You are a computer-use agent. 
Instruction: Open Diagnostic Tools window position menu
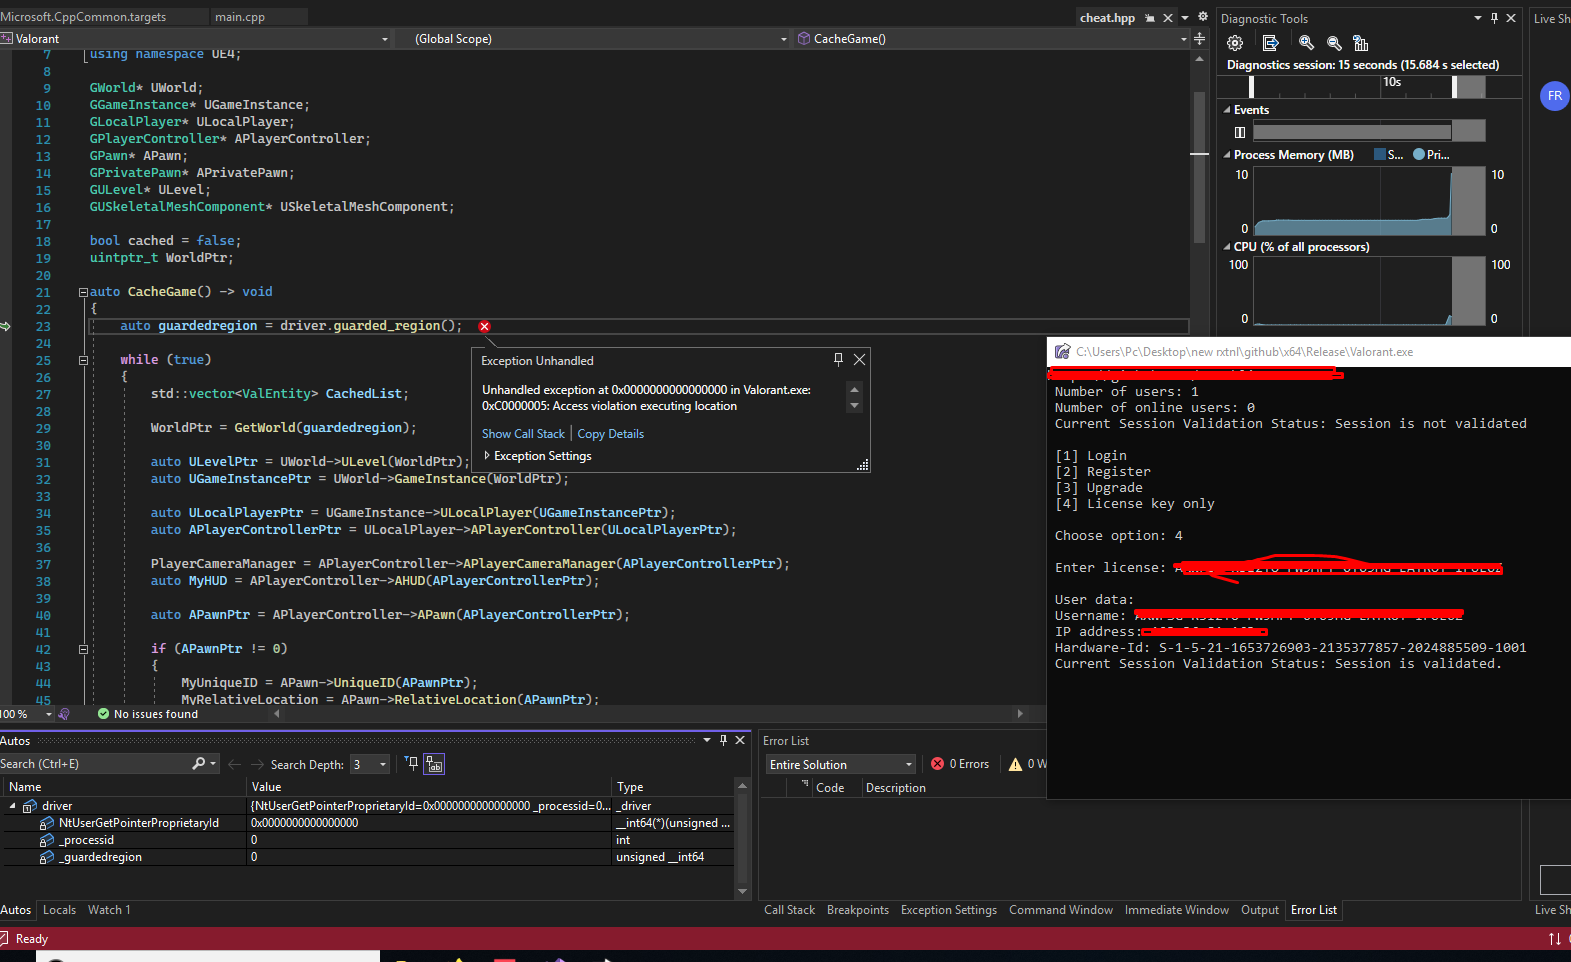[1478, 18]
